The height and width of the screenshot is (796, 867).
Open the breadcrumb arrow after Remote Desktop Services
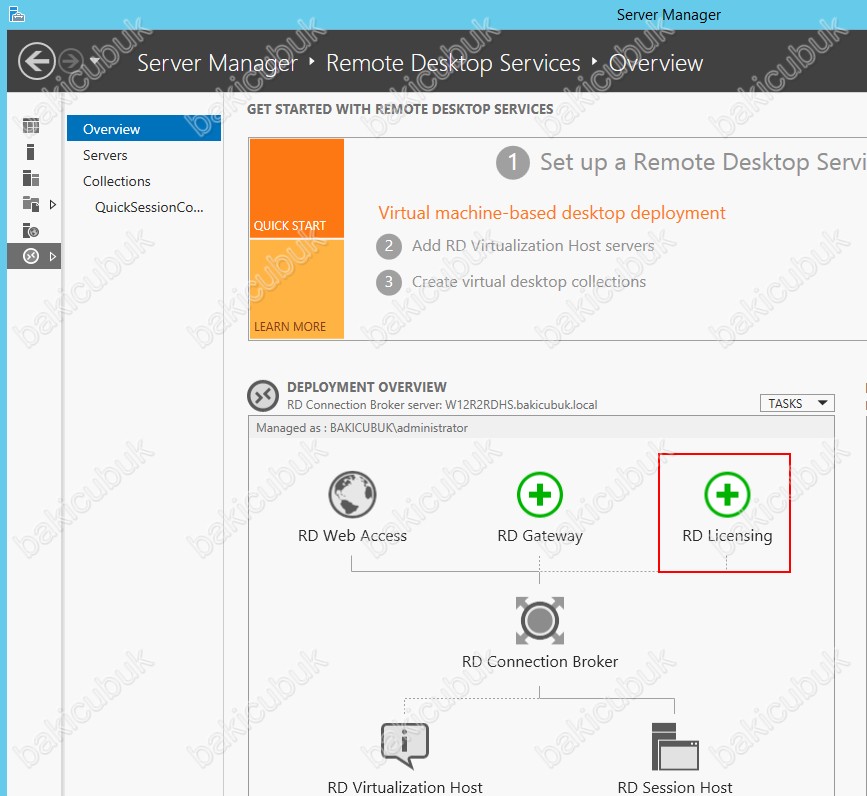[594, 61]
